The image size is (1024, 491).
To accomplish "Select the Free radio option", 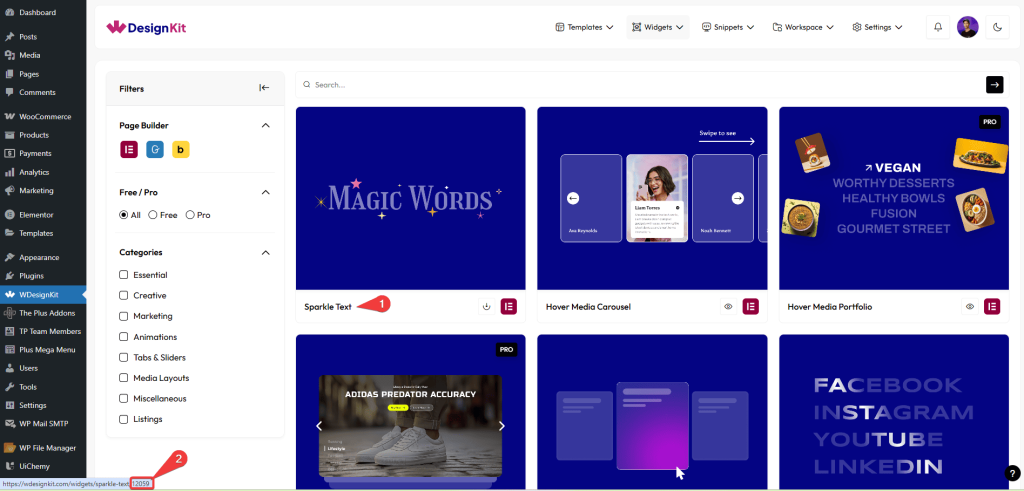I will point(153,215).
